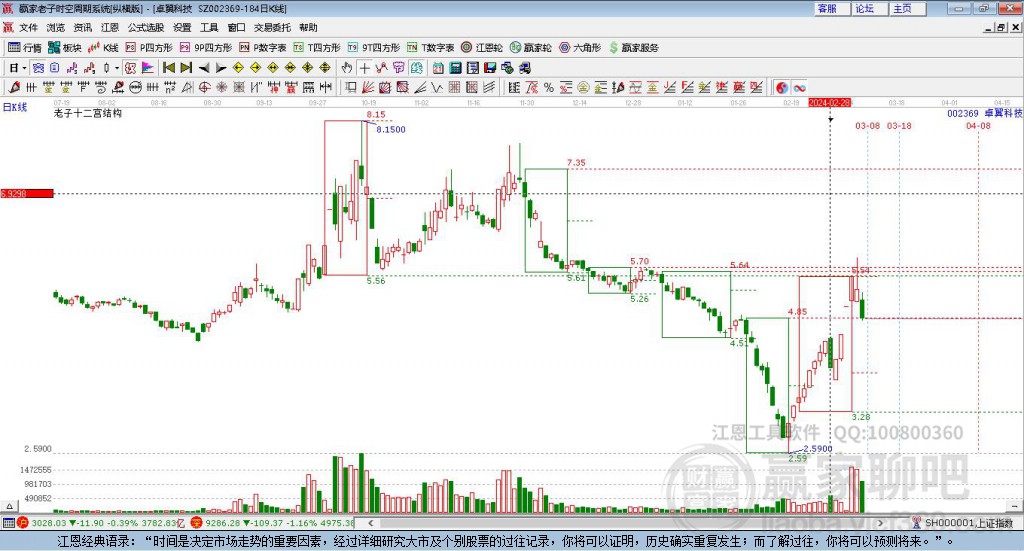This screenshot has height=551, width=1024.
Task: Step chart right with black arrow
Action: pos(221,68)
